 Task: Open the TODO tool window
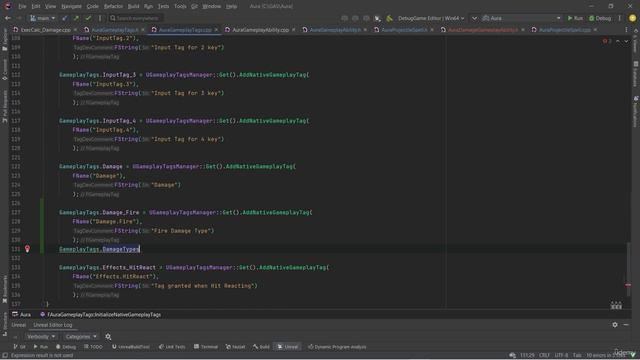[93, 347]
